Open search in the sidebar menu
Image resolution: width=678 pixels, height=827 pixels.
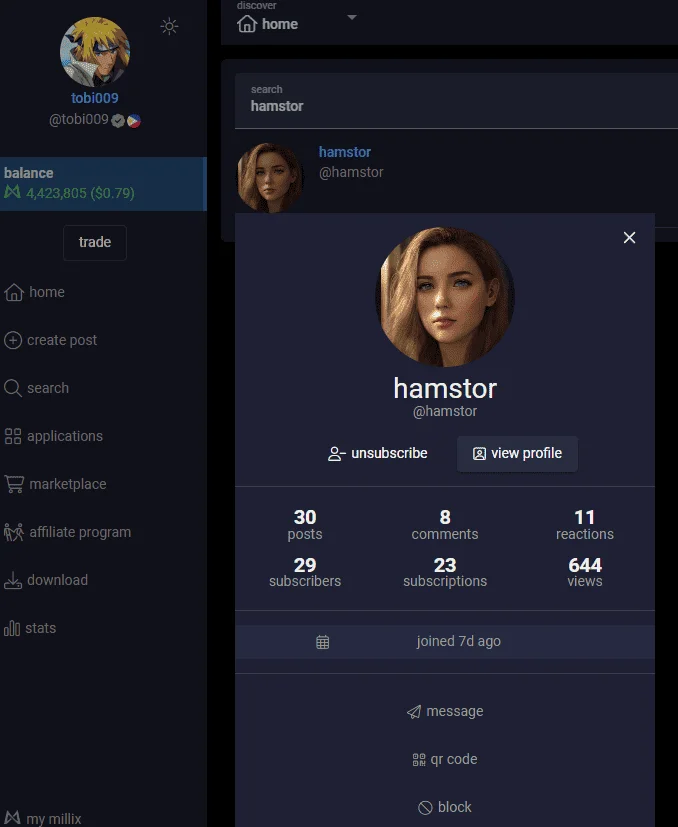[x=36, y=388]
